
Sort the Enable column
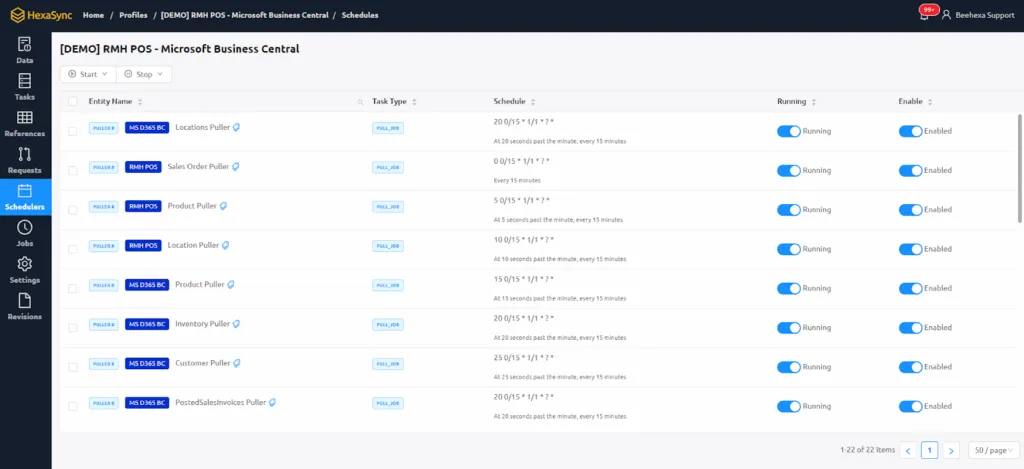930,102
